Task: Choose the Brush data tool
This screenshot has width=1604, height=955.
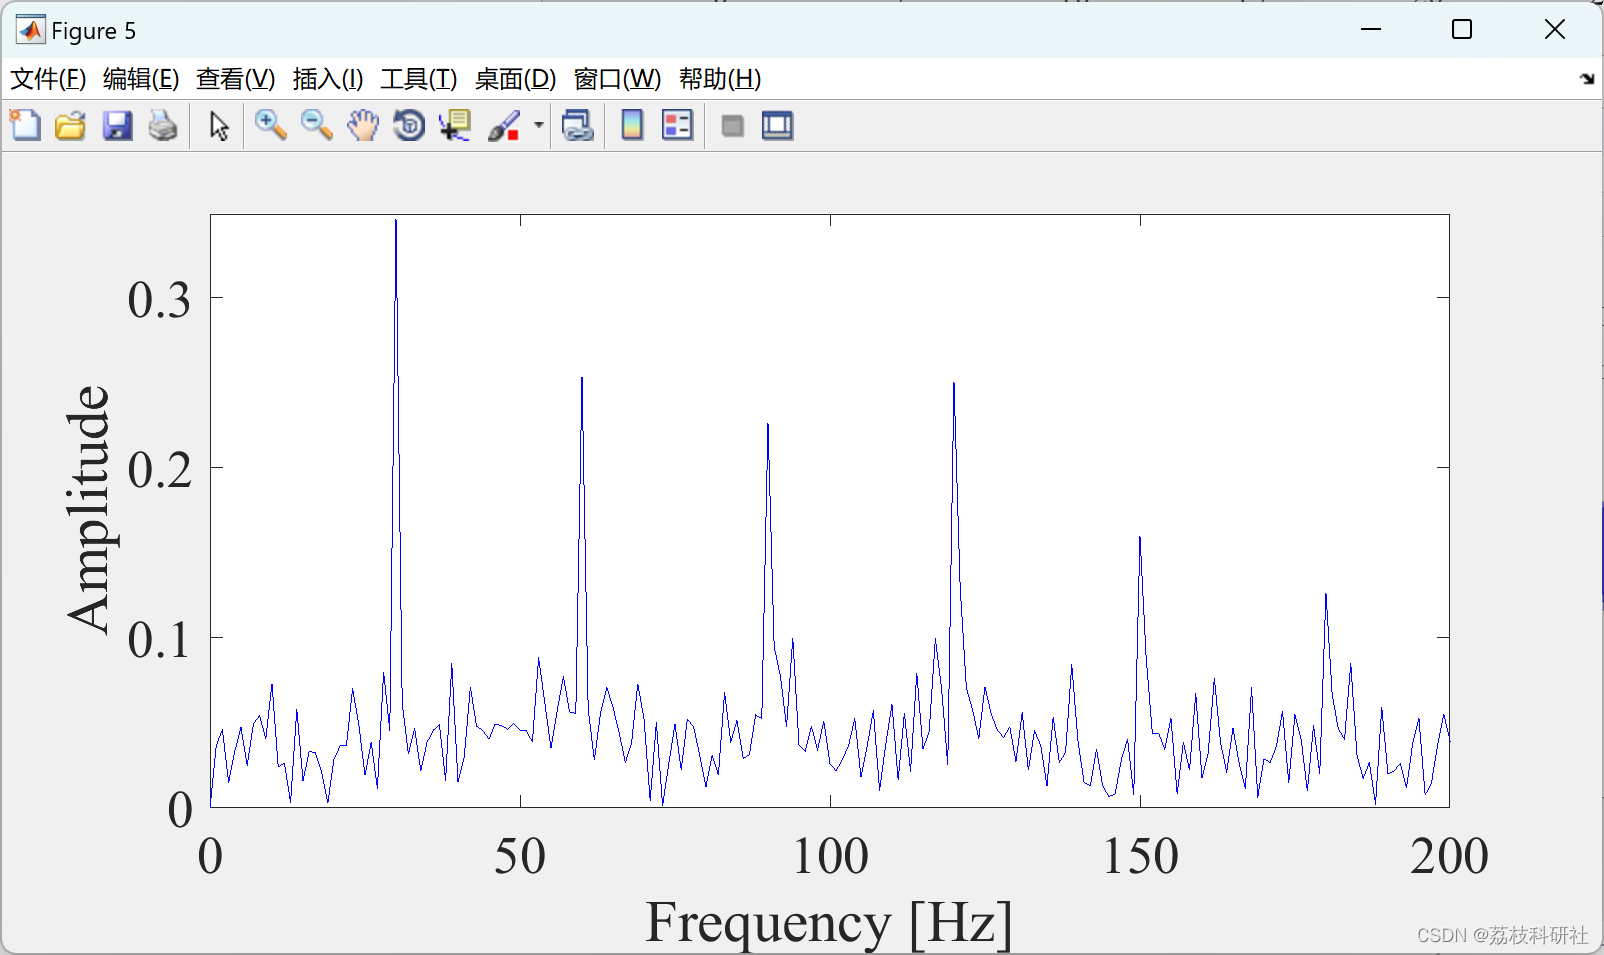Action: (x=504, y=126)
